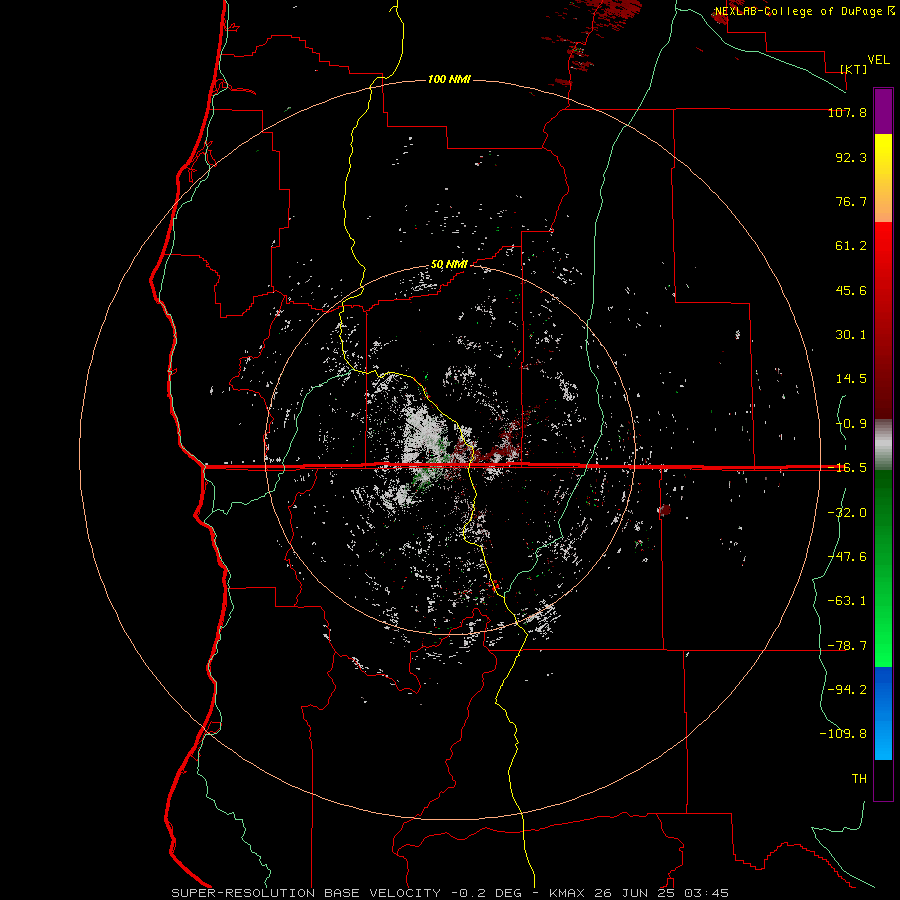Click the -47.6 value on velocity scale

[x=847, y=557]
